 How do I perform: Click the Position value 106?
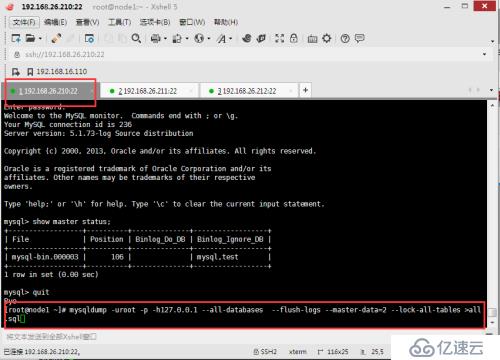(117, 257)
